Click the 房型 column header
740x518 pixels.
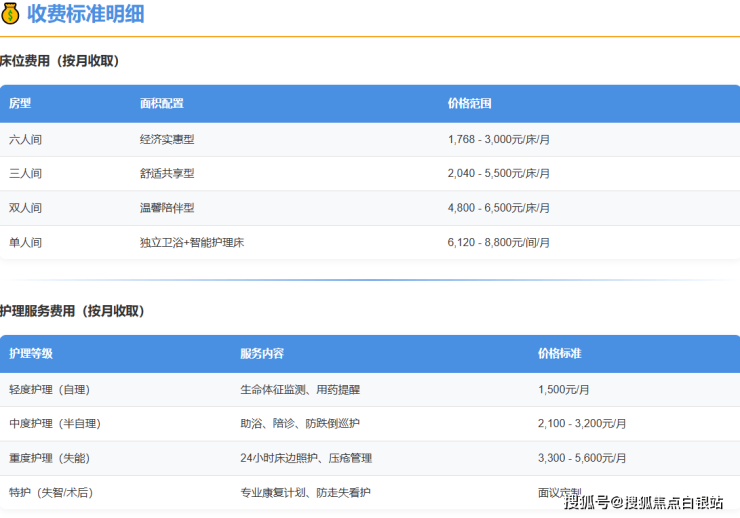tap(20, 104)
